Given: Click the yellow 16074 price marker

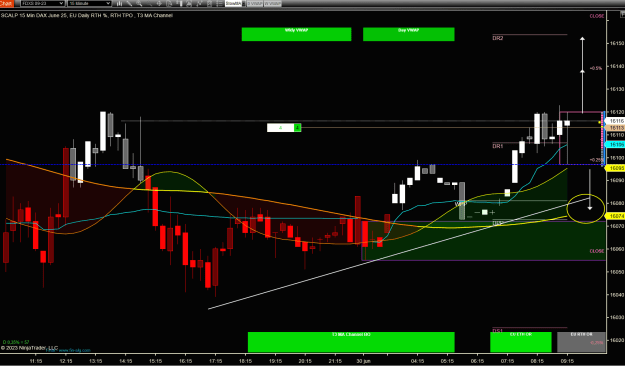Looking at the screenshot, I should [615, 216].
